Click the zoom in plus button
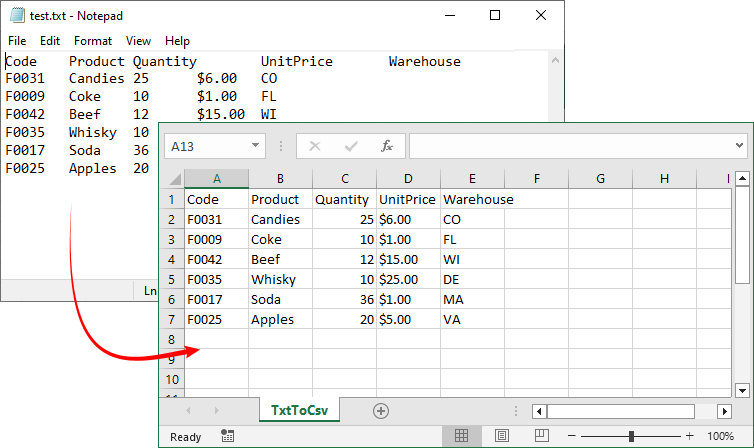The height and width of the screenshot is (448, 754). (690, 436)
